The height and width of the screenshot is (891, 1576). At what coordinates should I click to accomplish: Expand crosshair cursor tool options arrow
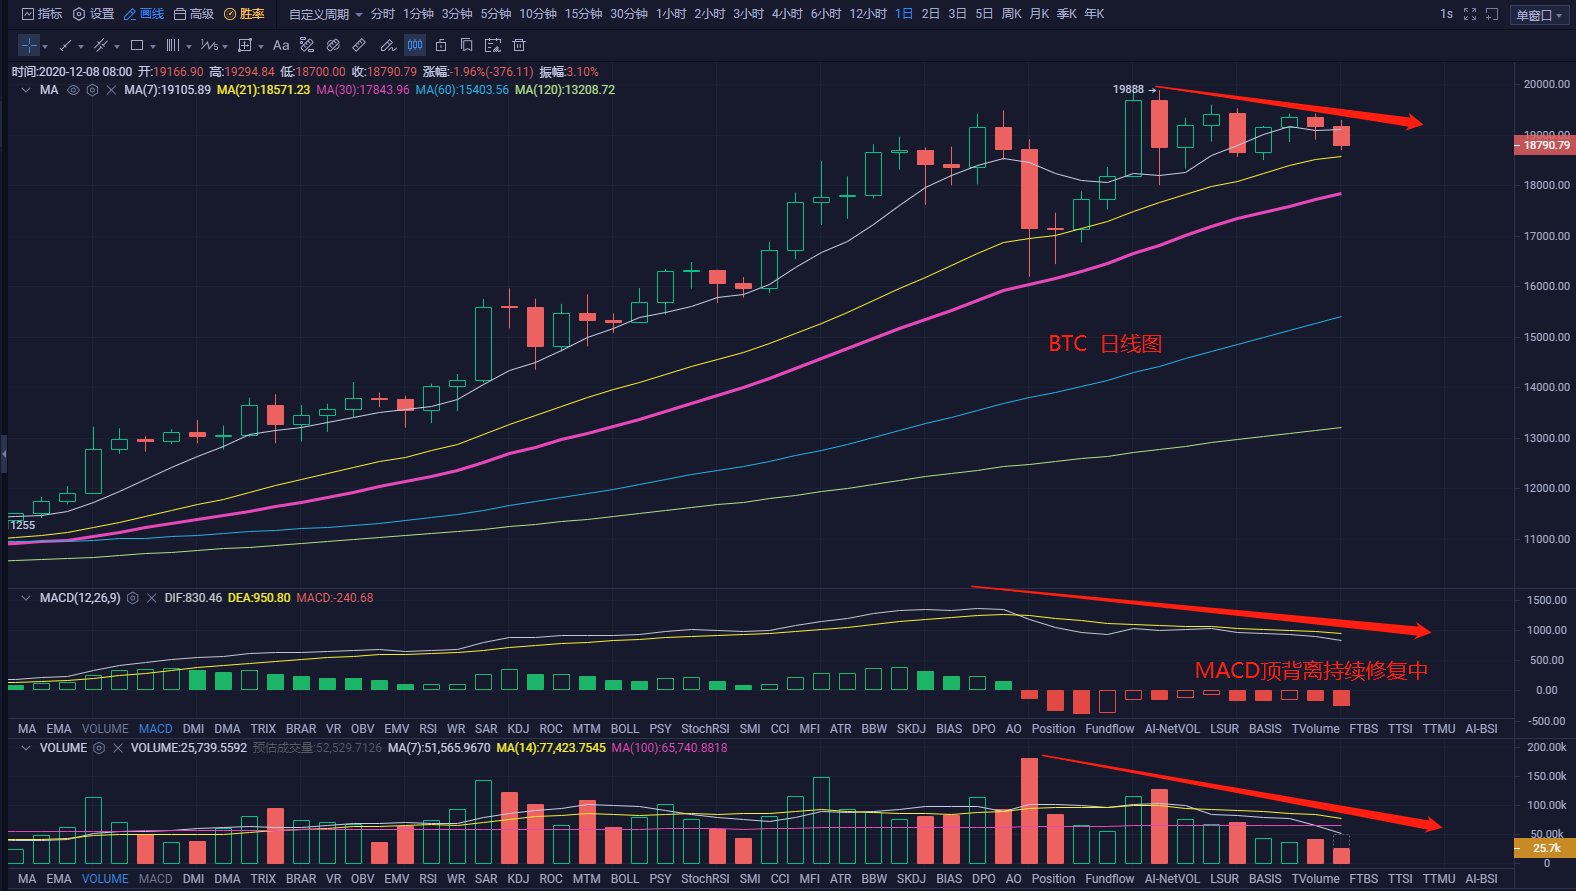(45, 46)
